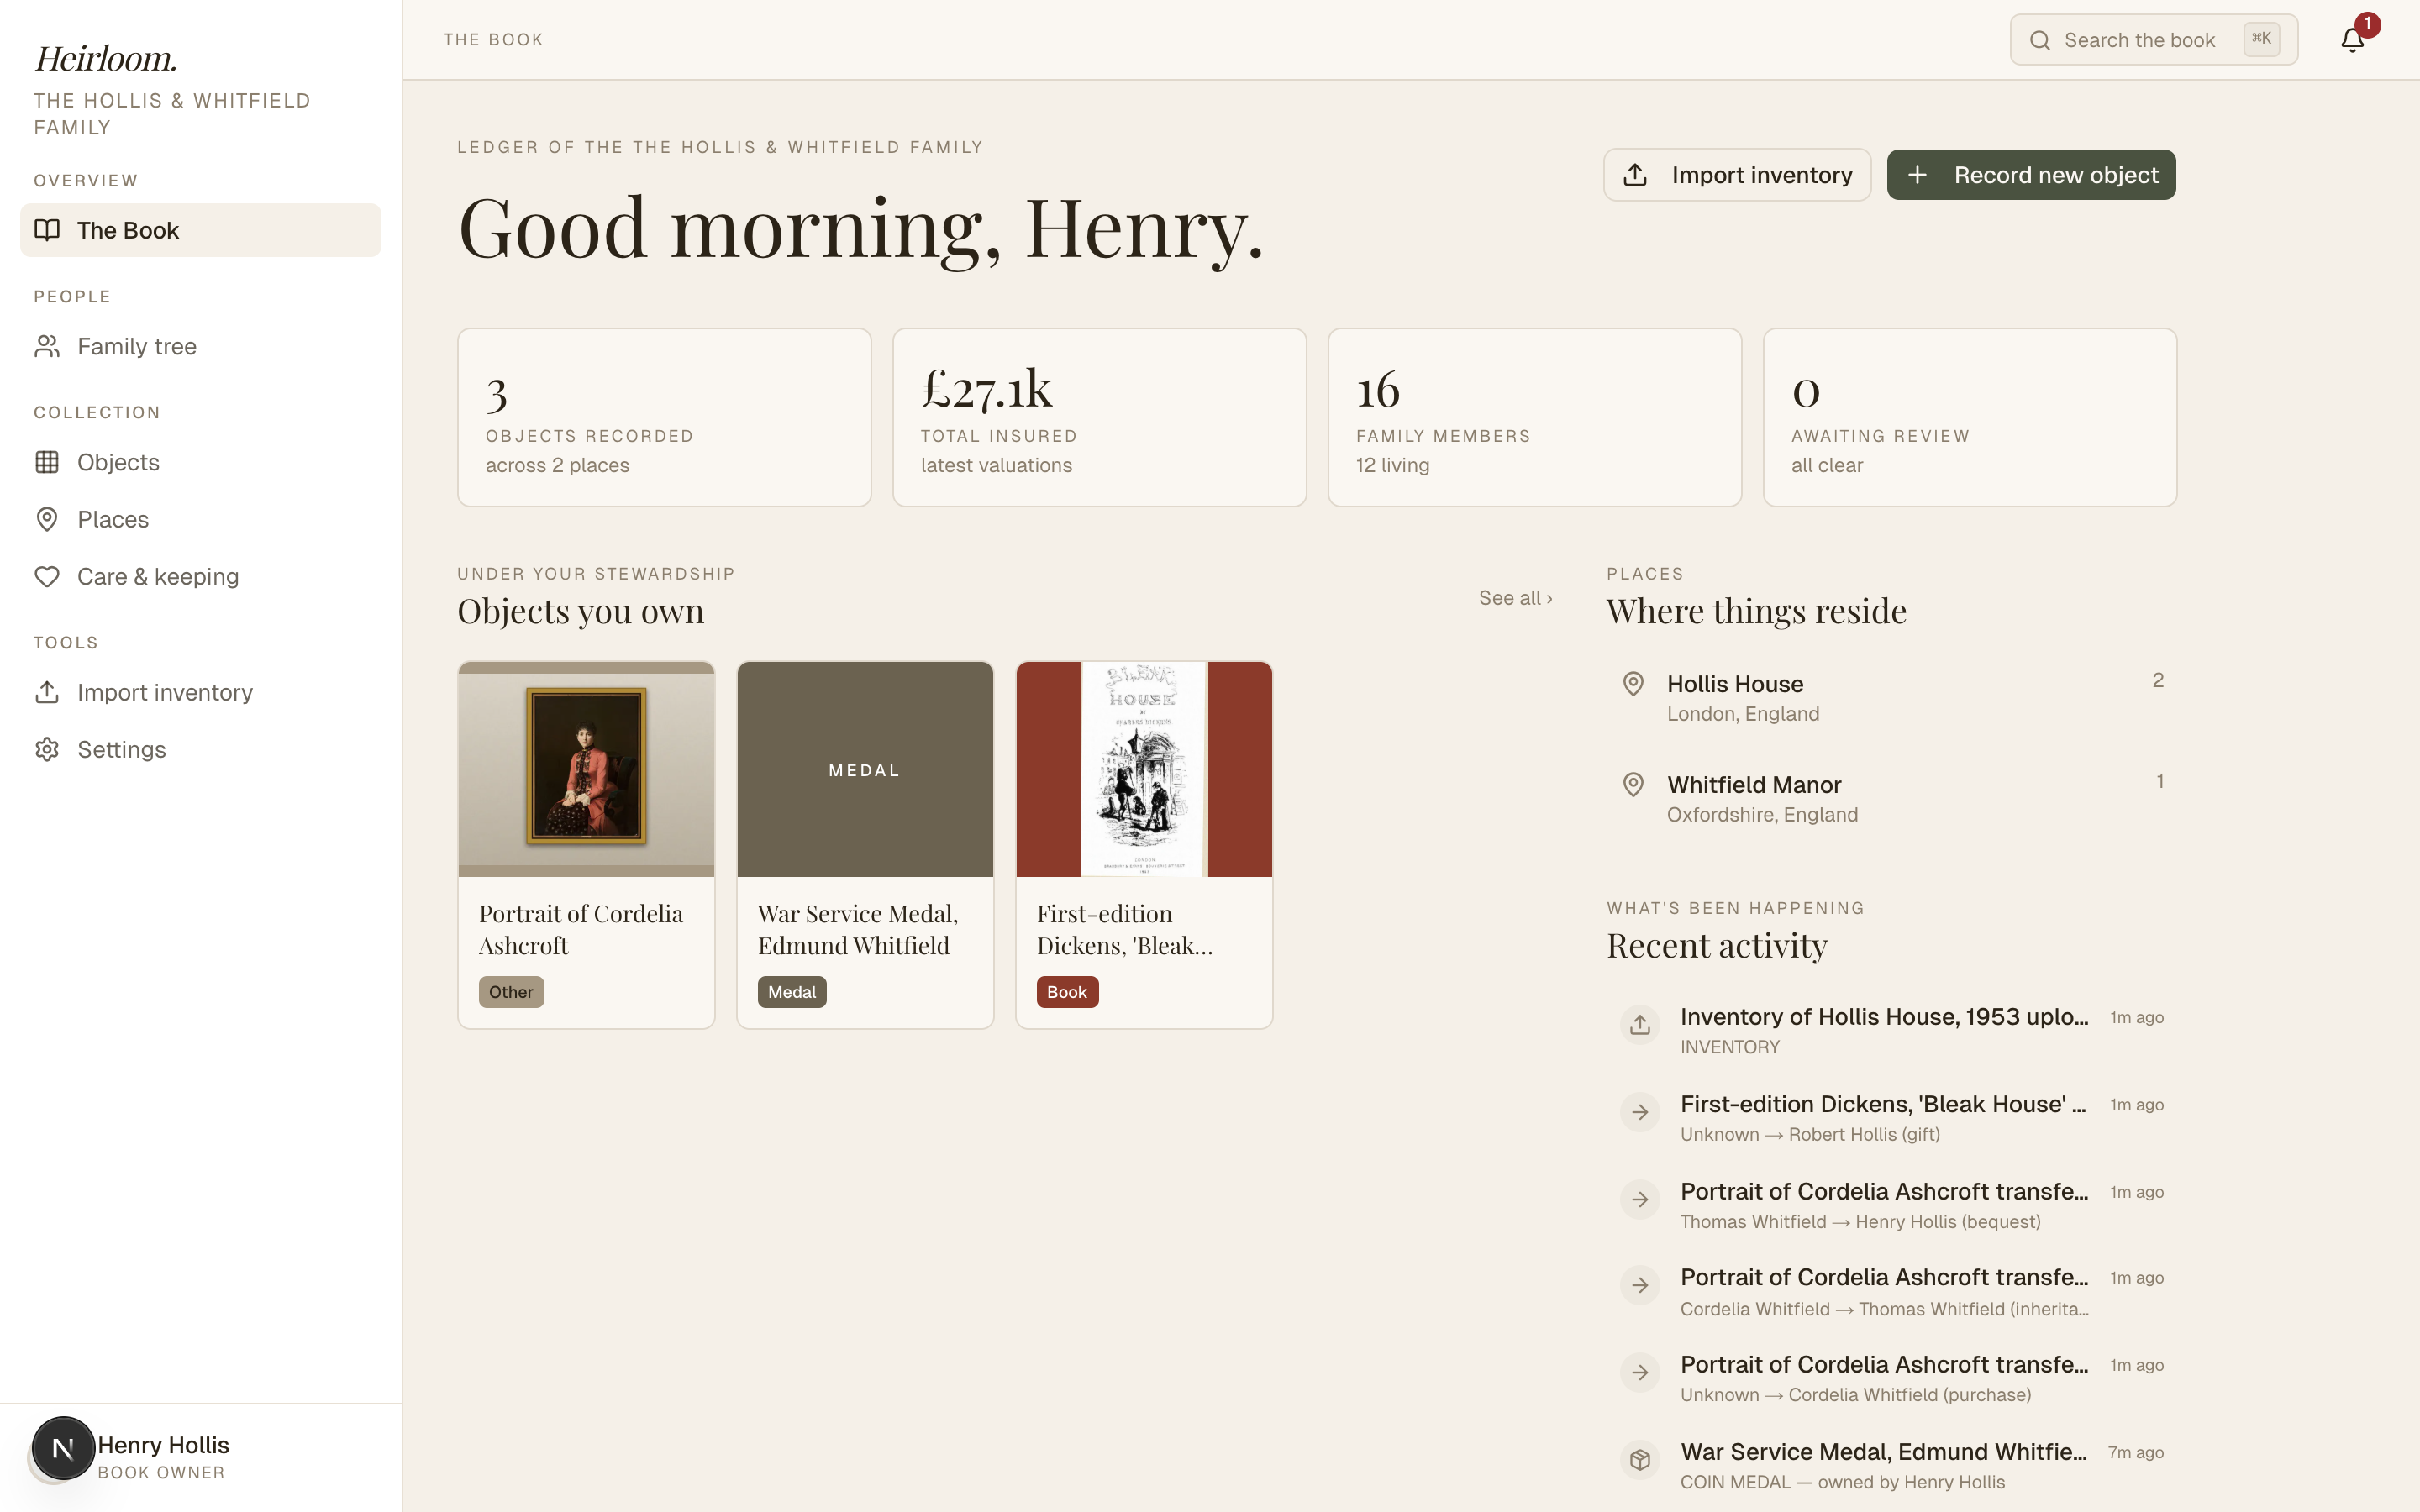Go to Objects in the sidebar
The image size is (2420, 1512).
pos(200,462)
